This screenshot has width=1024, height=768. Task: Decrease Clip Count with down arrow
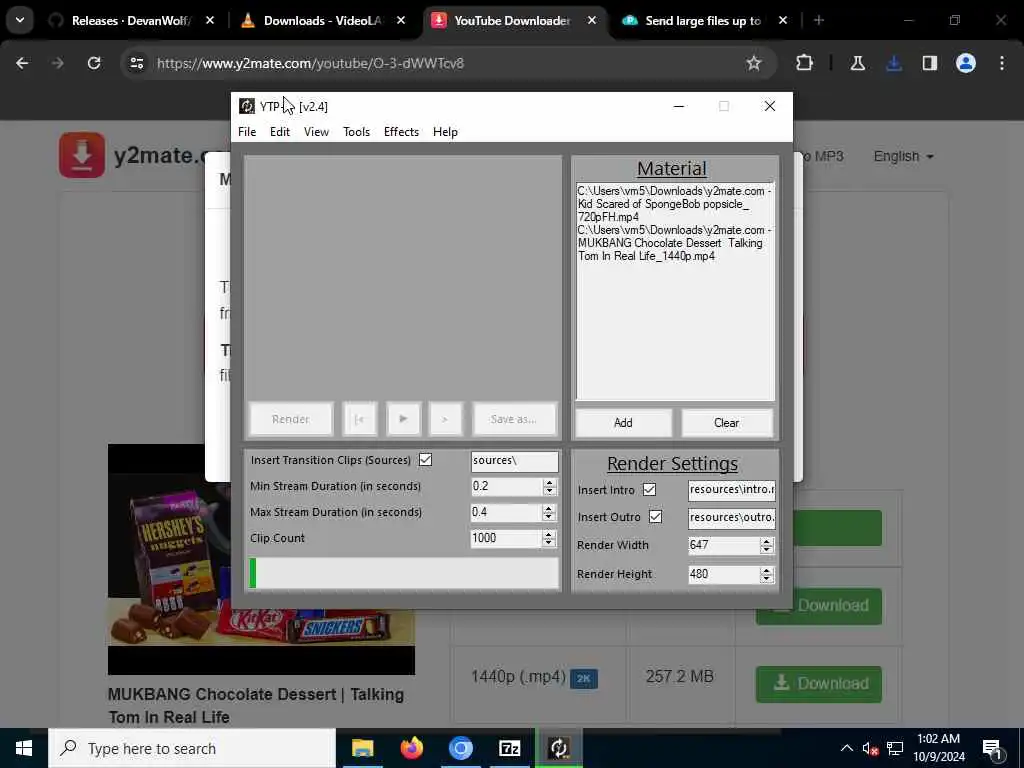coord(549,543)
